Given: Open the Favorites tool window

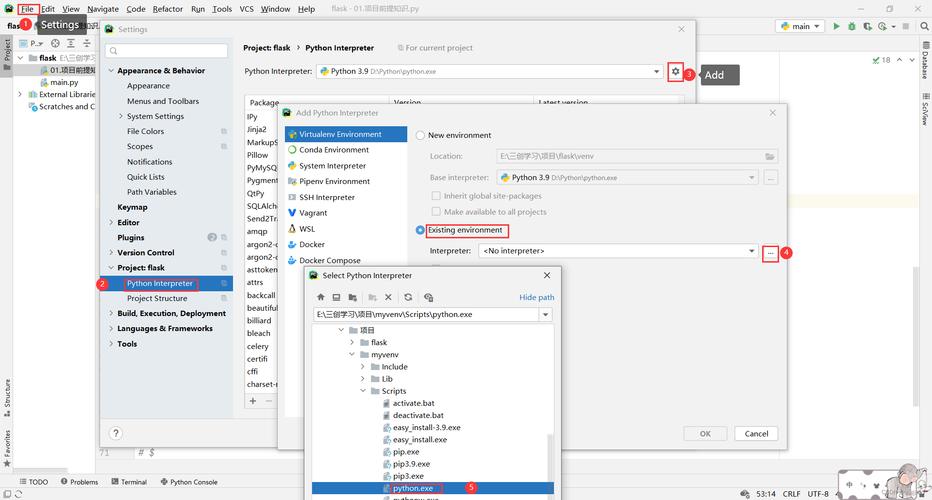Looking at the screenshot, I should [7, 448].
